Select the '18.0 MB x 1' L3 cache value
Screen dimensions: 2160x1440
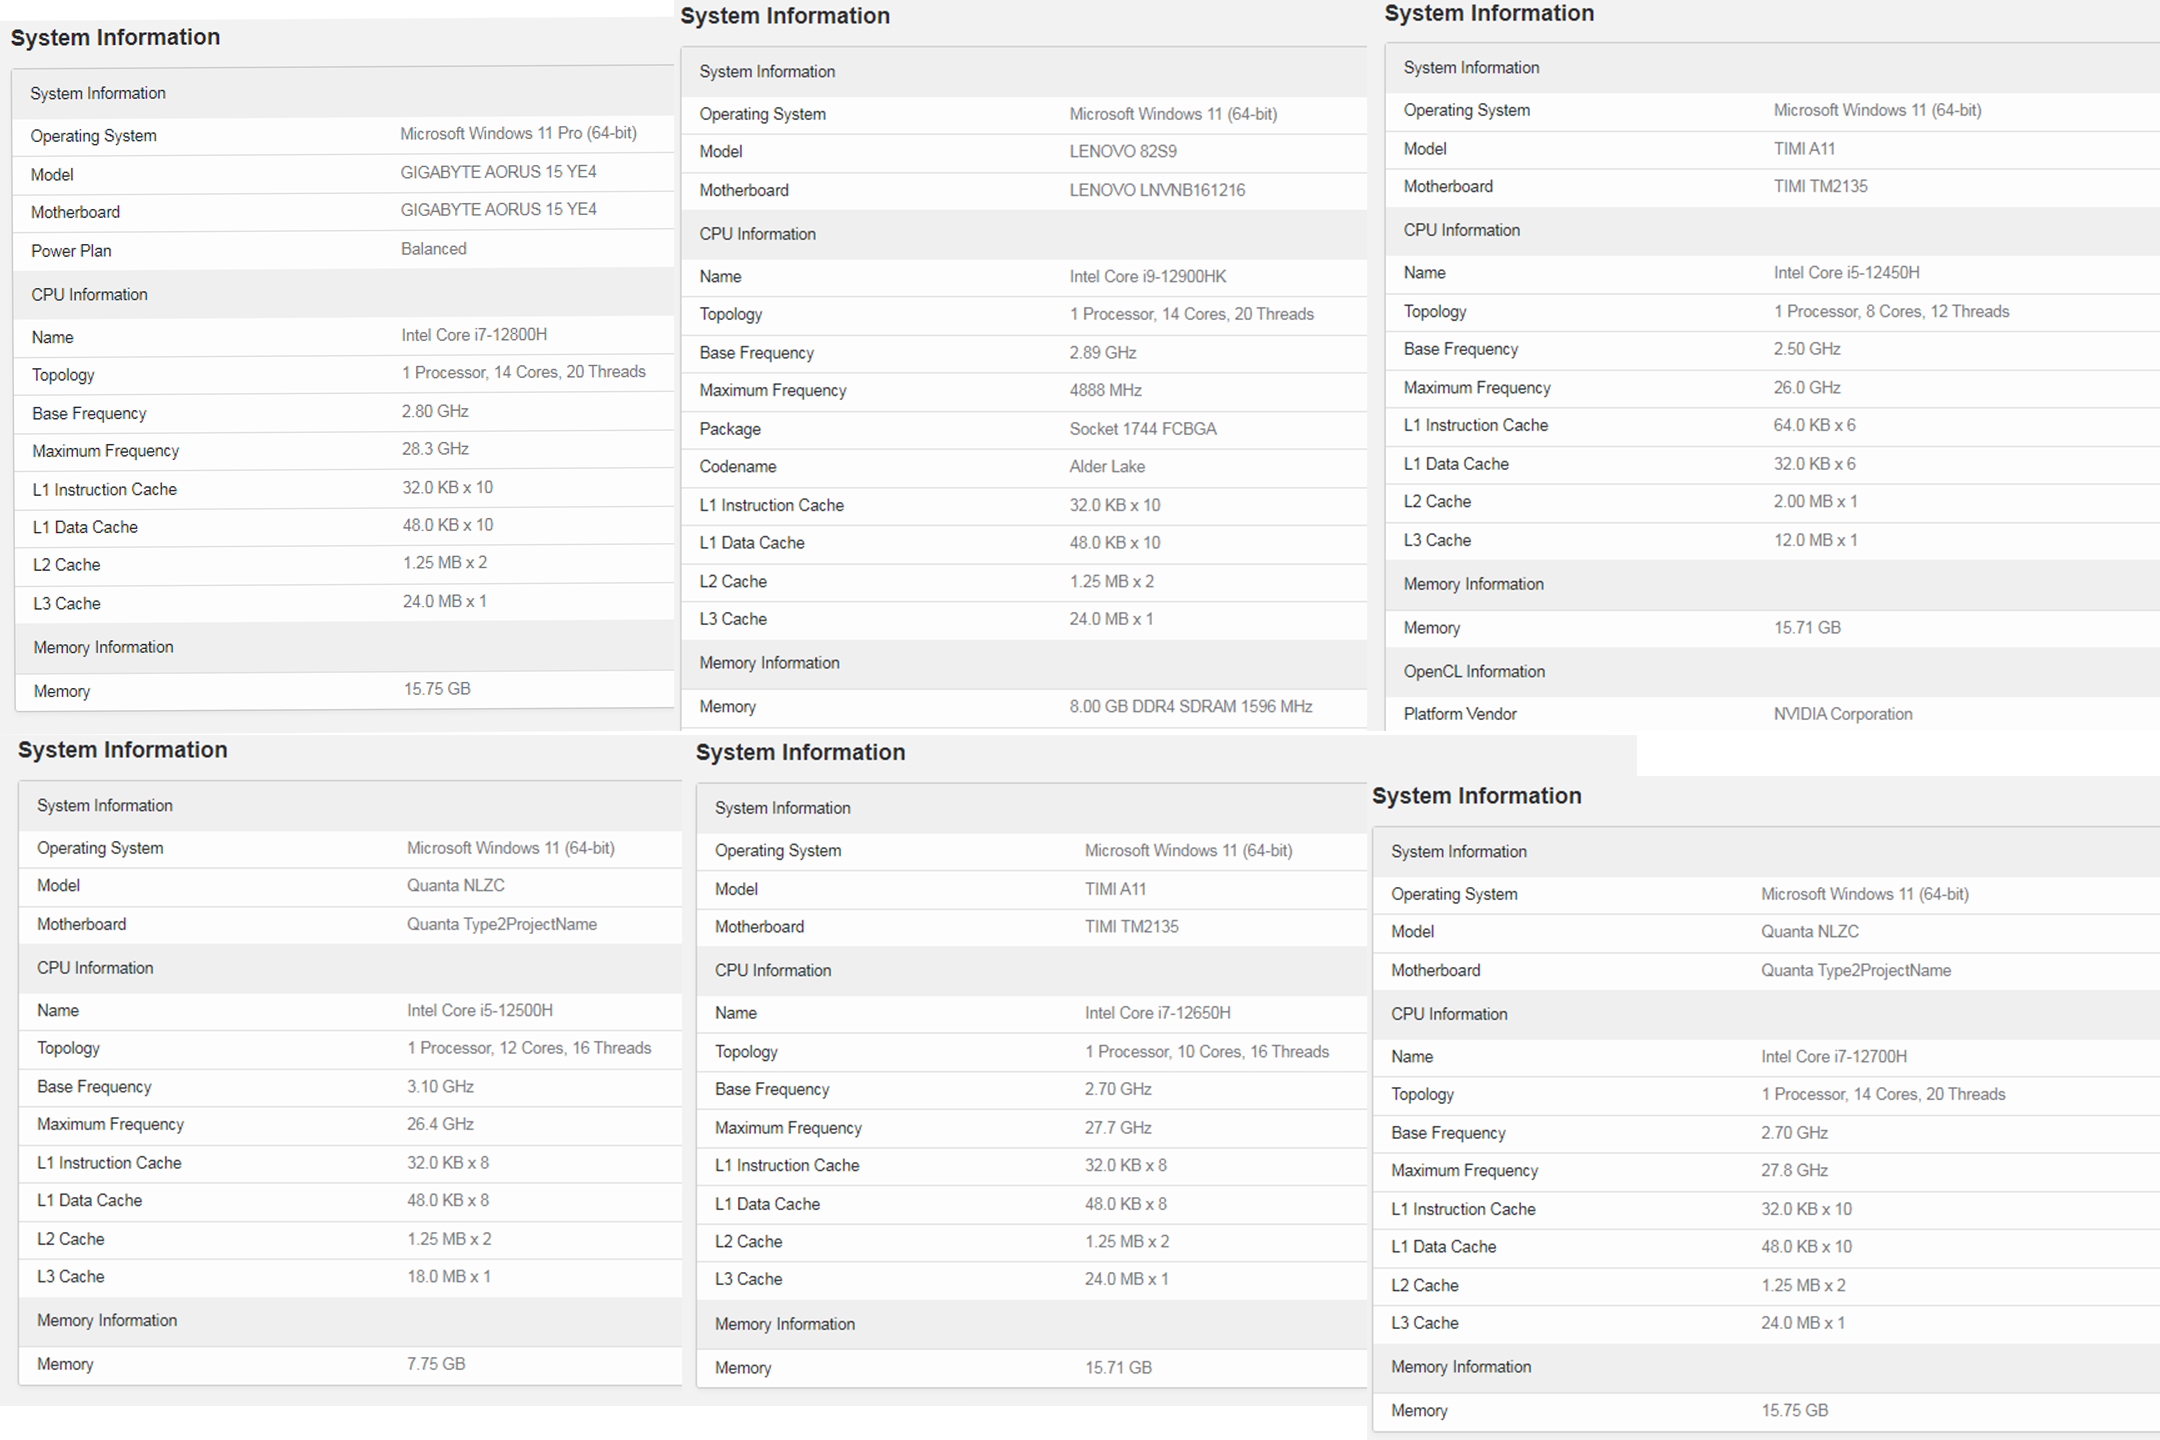[448, 1277]
